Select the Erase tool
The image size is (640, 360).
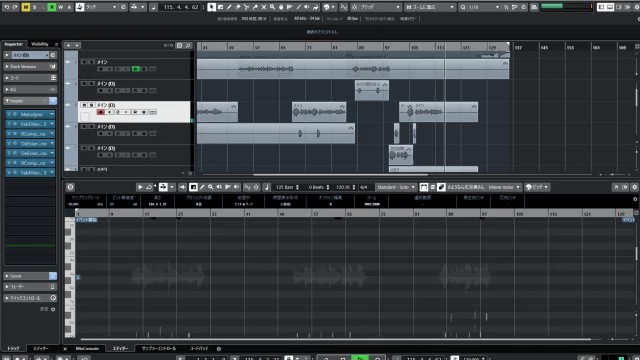tap(238, 7)
